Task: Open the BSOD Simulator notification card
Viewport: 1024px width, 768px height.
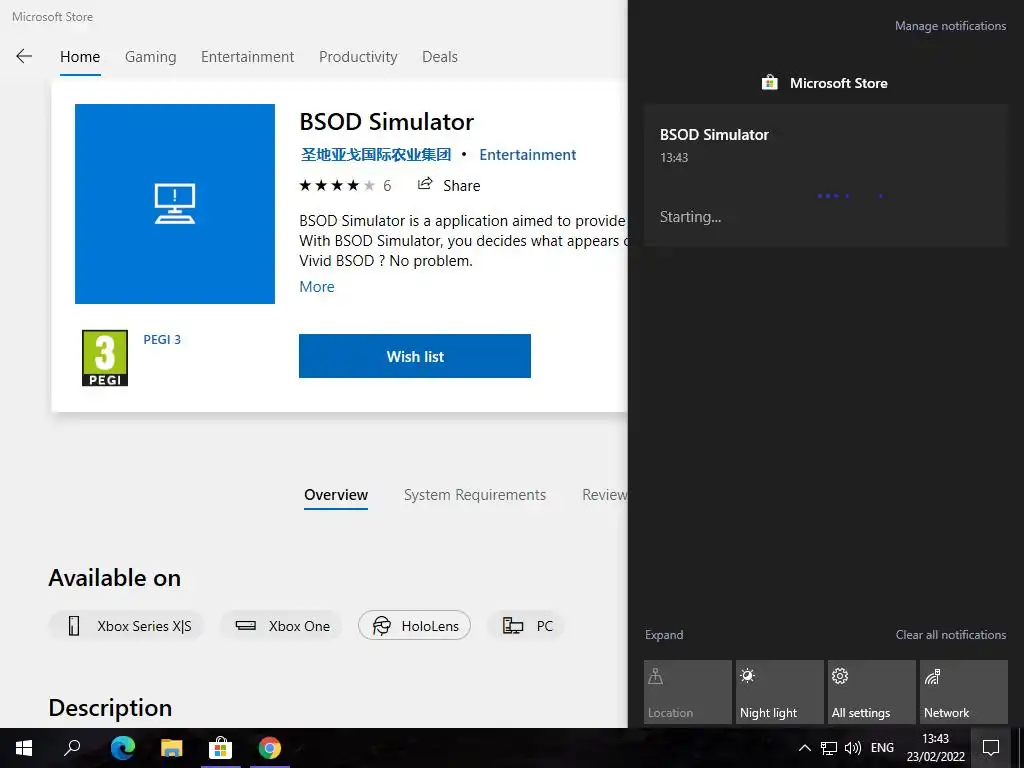Action: coord(826,175)
